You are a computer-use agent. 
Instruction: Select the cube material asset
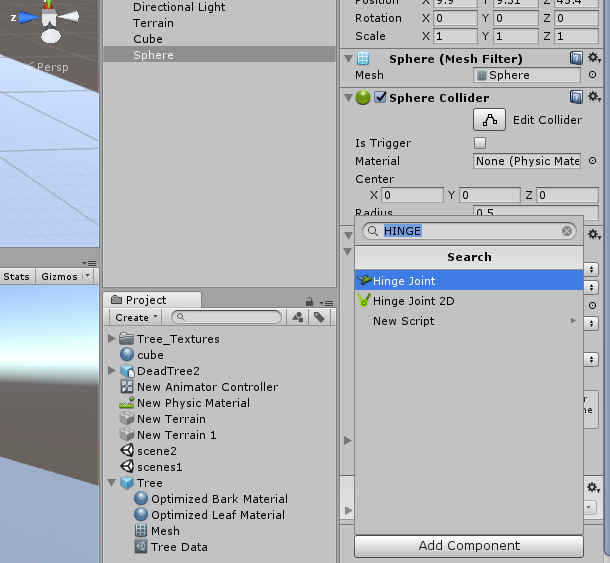(142, 355)
